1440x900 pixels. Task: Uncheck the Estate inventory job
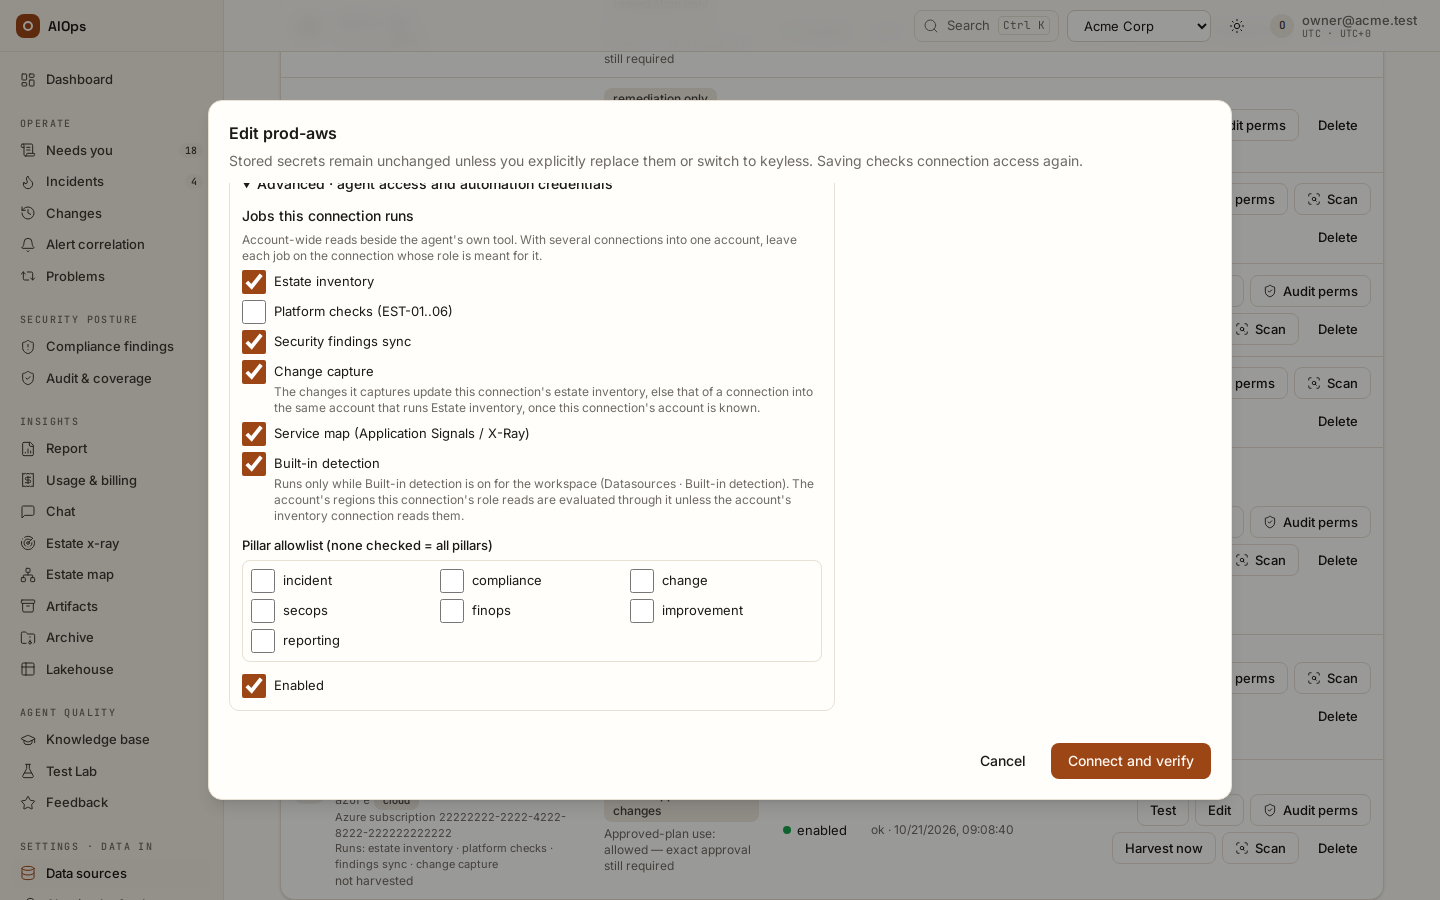click(254, 282)
